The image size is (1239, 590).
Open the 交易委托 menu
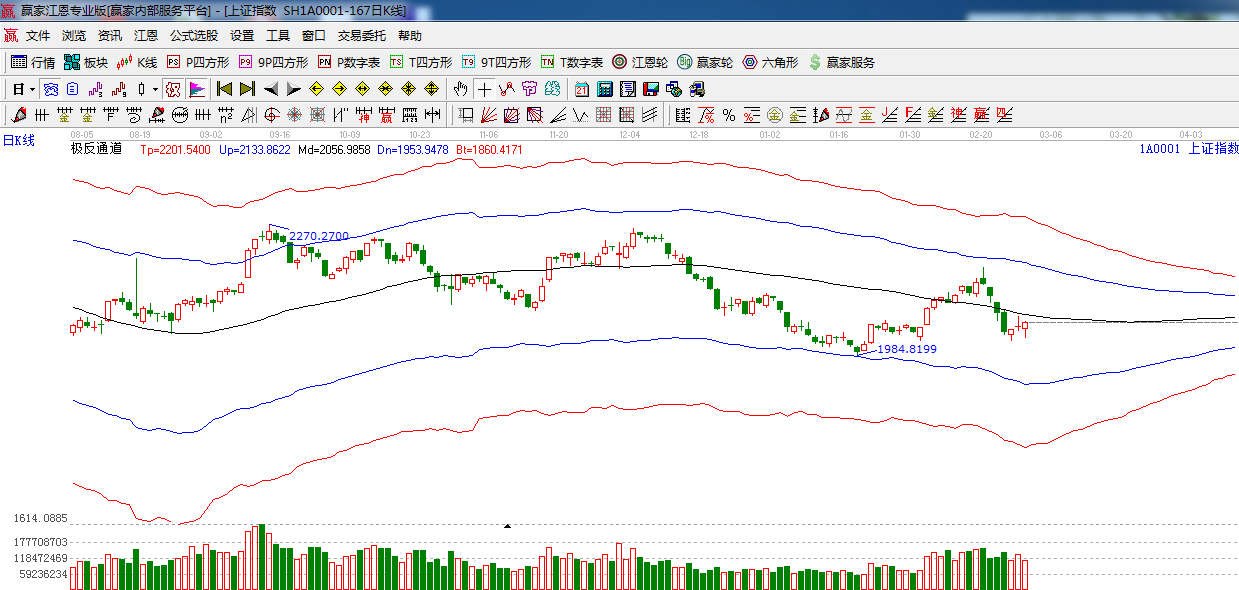(x=361, y=35)
